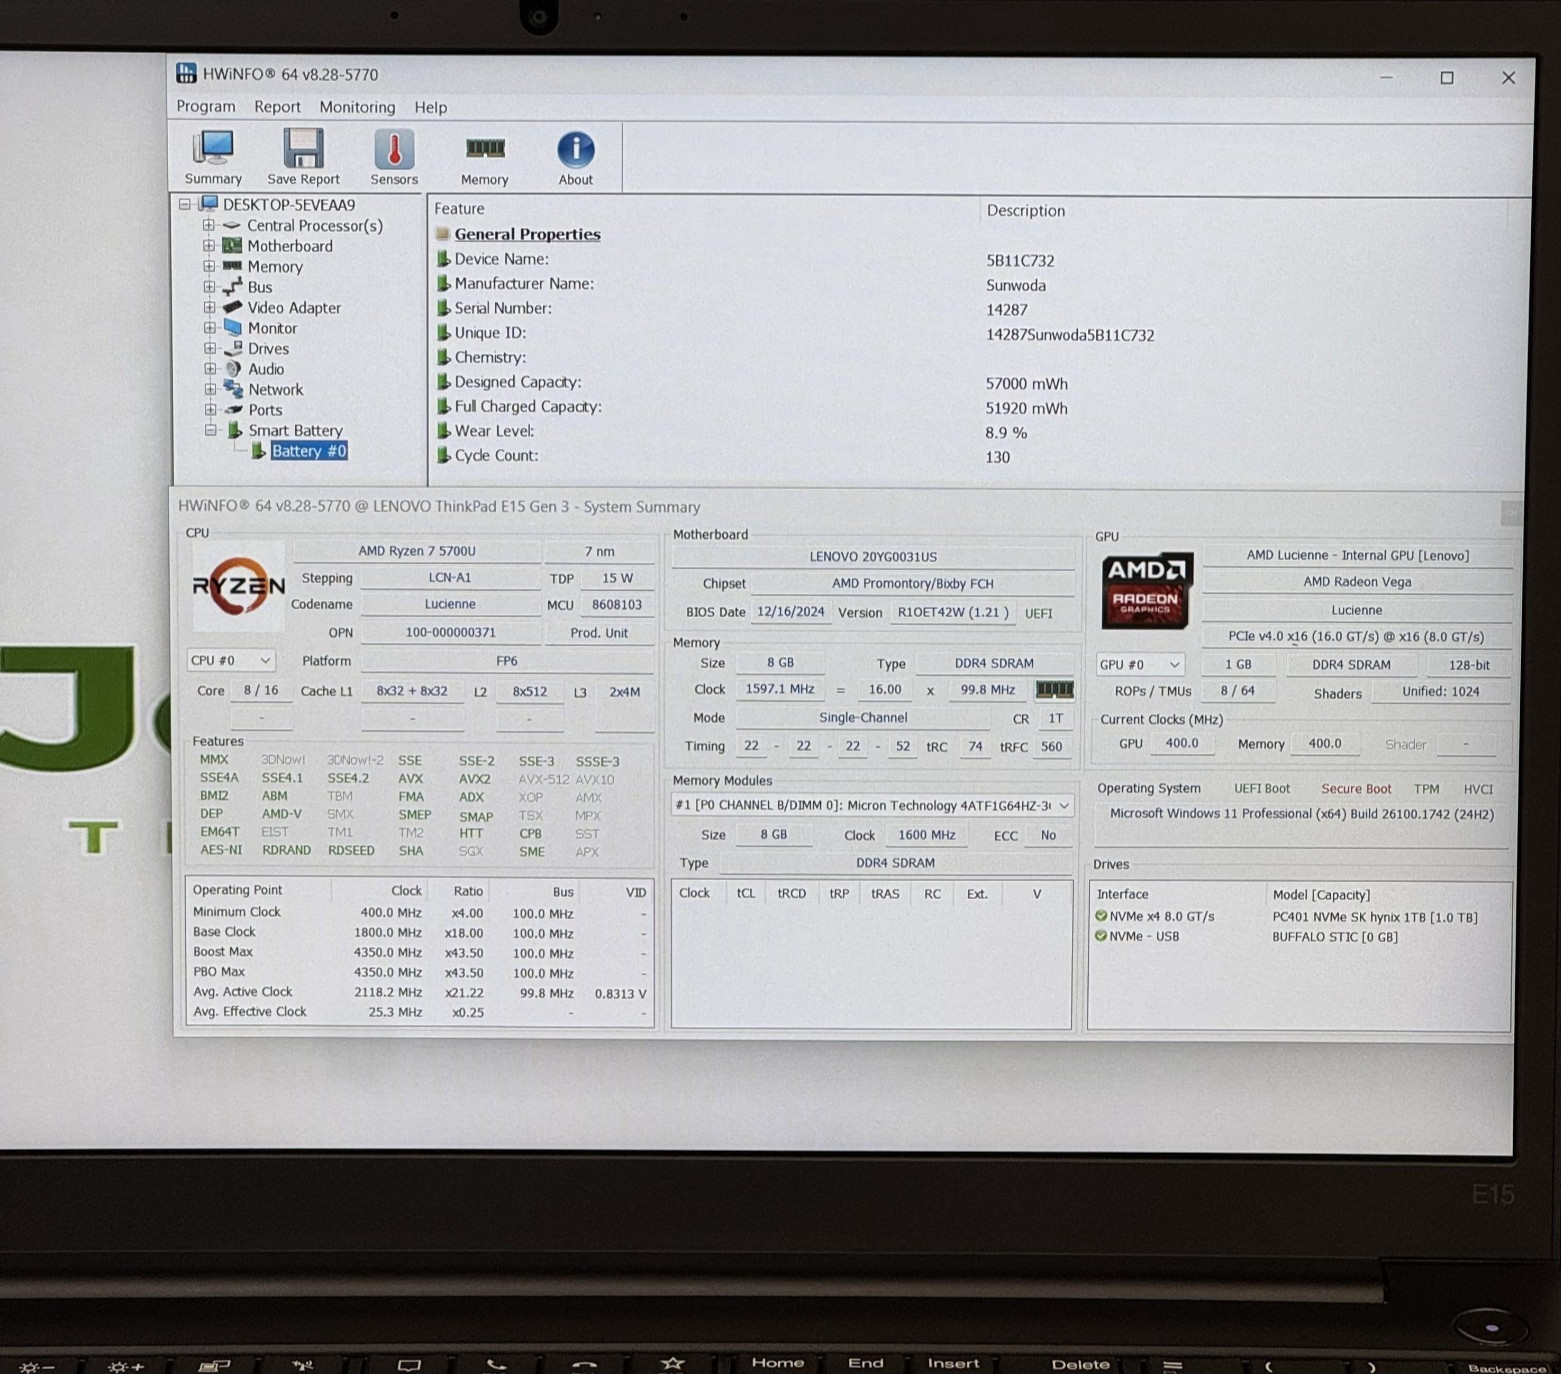
Task: Select the Drives tree node
Action: (268, 349)
